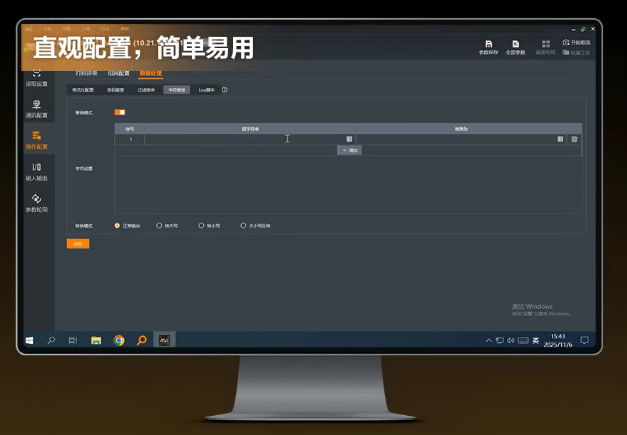
Task: Choose the 转小写 radio option
Action: (x=201, y=225)
